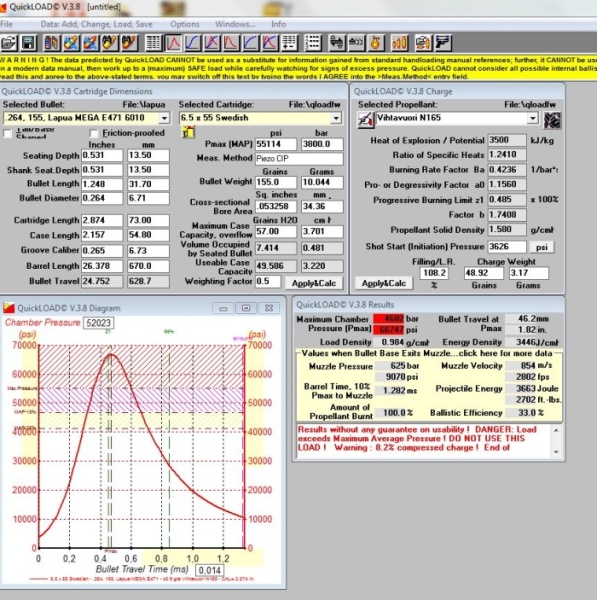Click the Pmax (MAP) psi field

click(x=276, y=144)
